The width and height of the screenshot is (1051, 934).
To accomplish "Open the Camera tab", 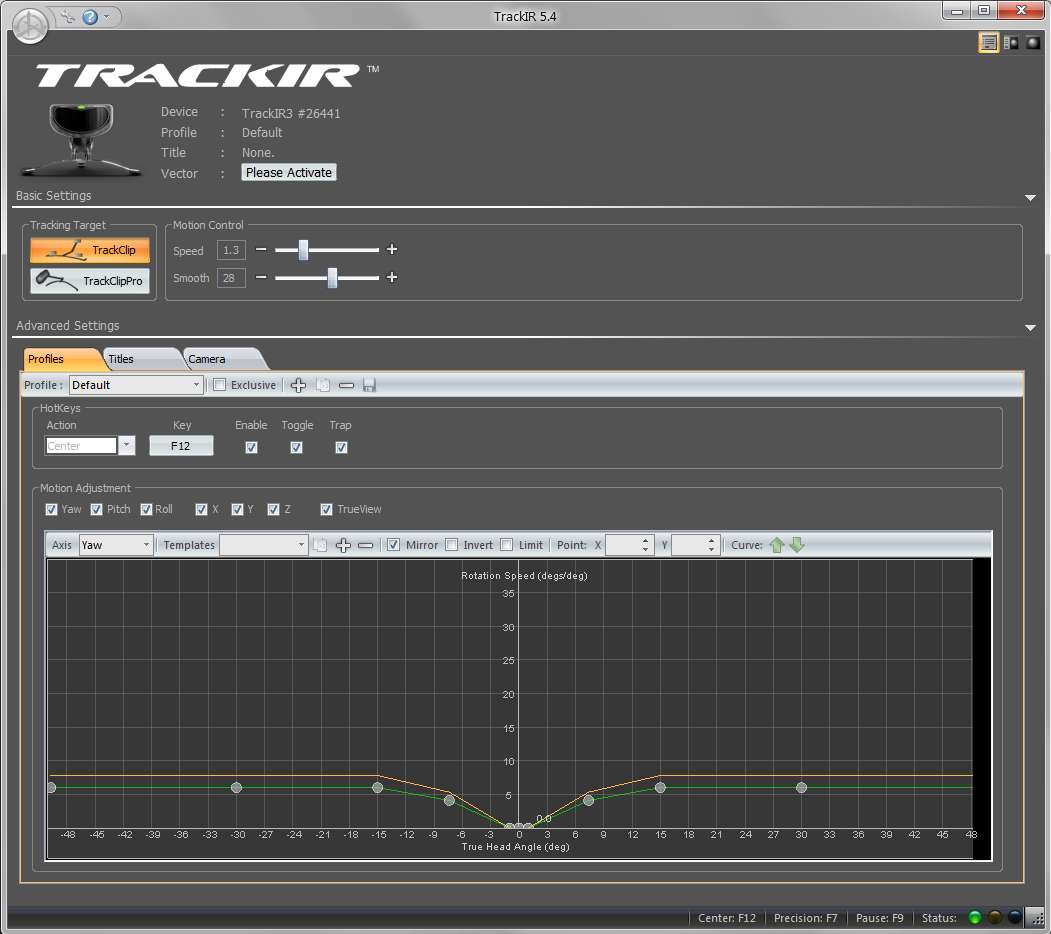I will click(x=221, y=359).
